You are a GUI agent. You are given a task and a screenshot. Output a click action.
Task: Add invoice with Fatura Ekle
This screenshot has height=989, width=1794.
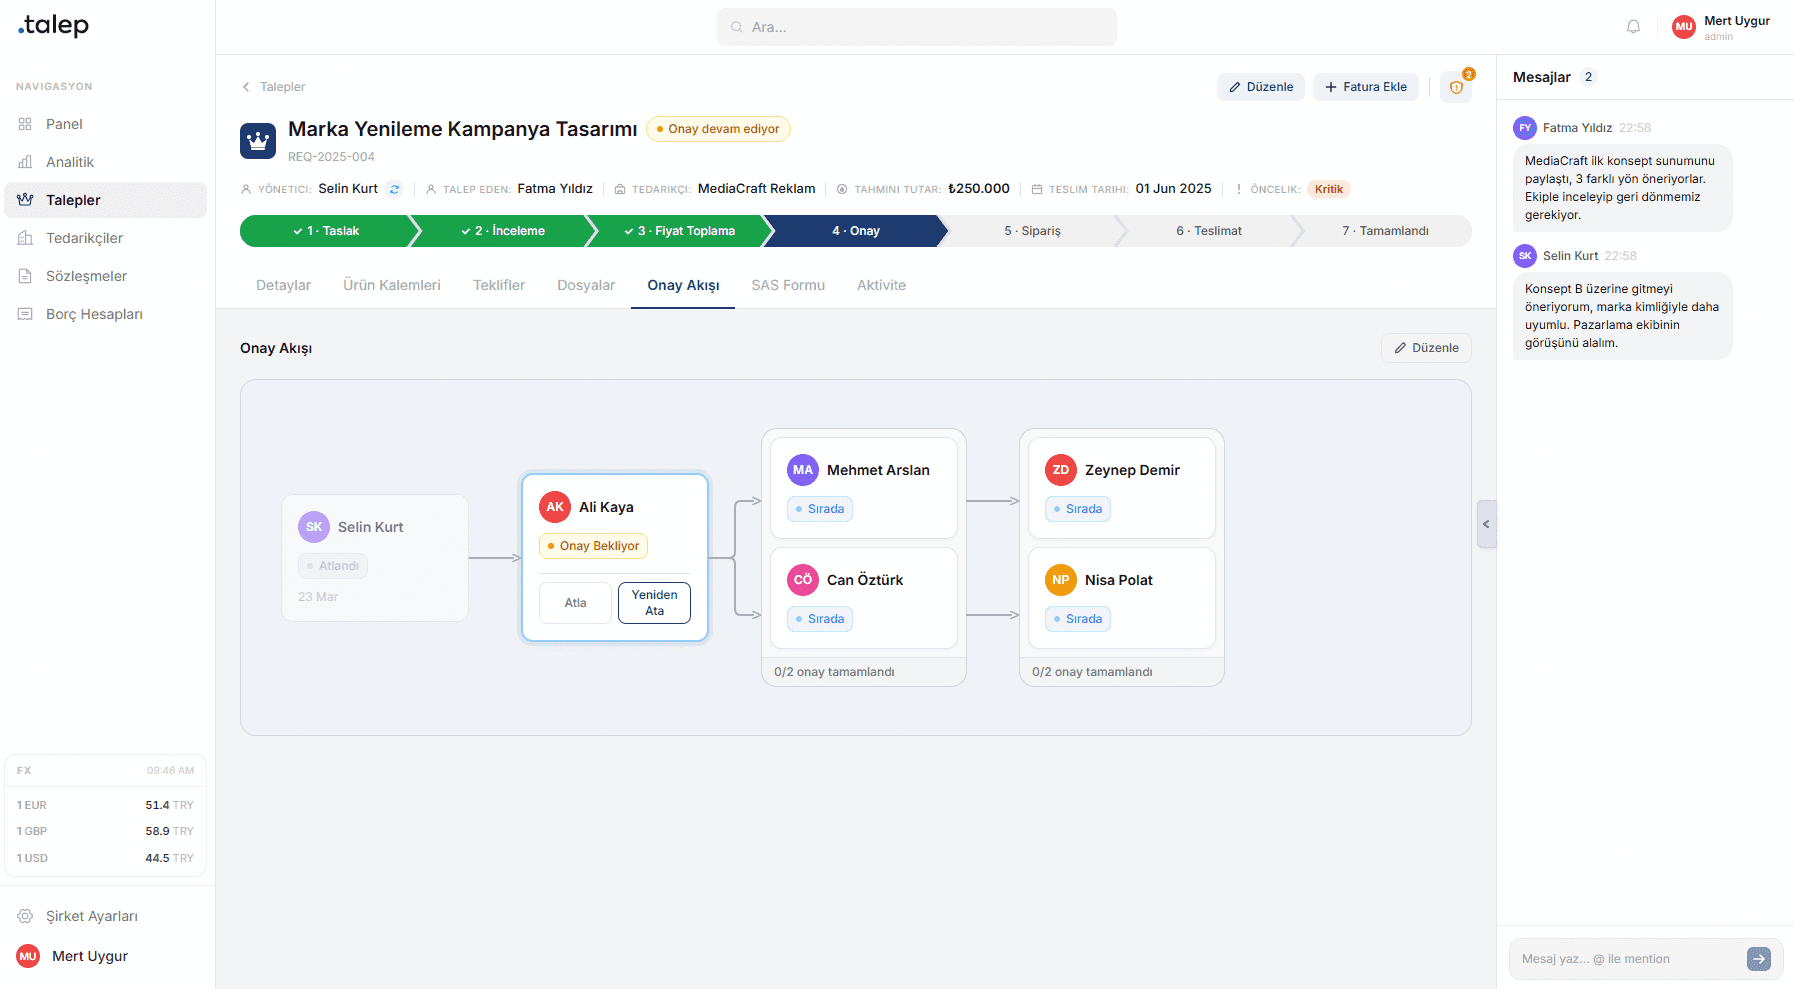[x=1365, y=87]
